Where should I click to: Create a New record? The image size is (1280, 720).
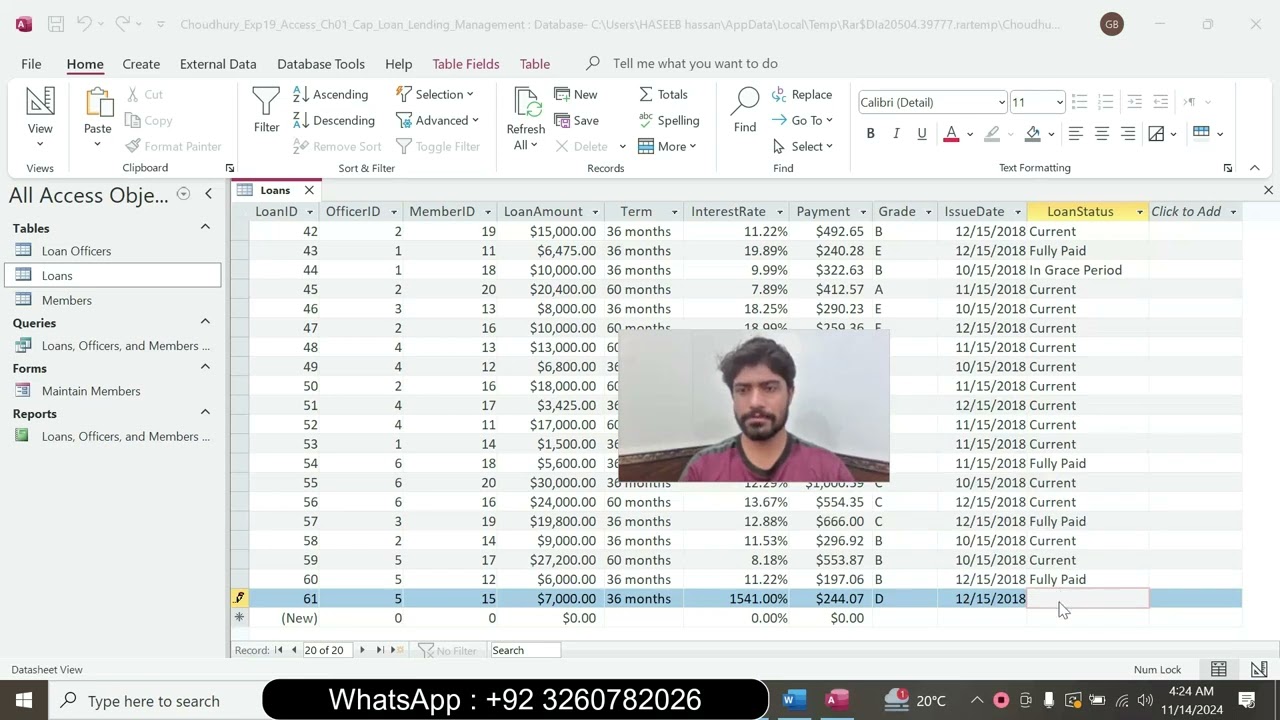click(576, 94)
